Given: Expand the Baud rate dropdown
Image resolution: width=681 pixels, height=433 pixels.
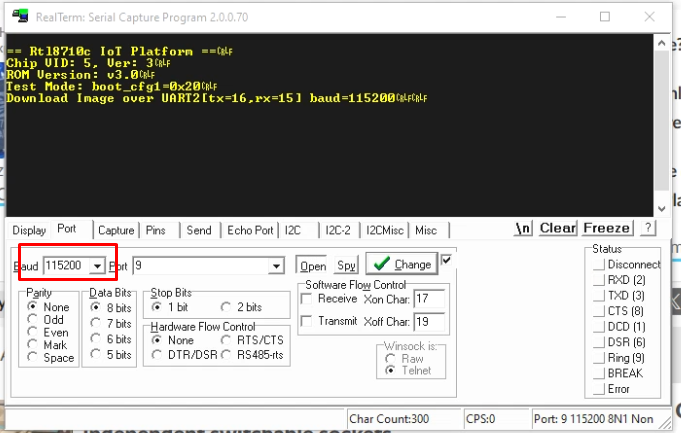Looking at the screenshot, I should tap(98, 266).
